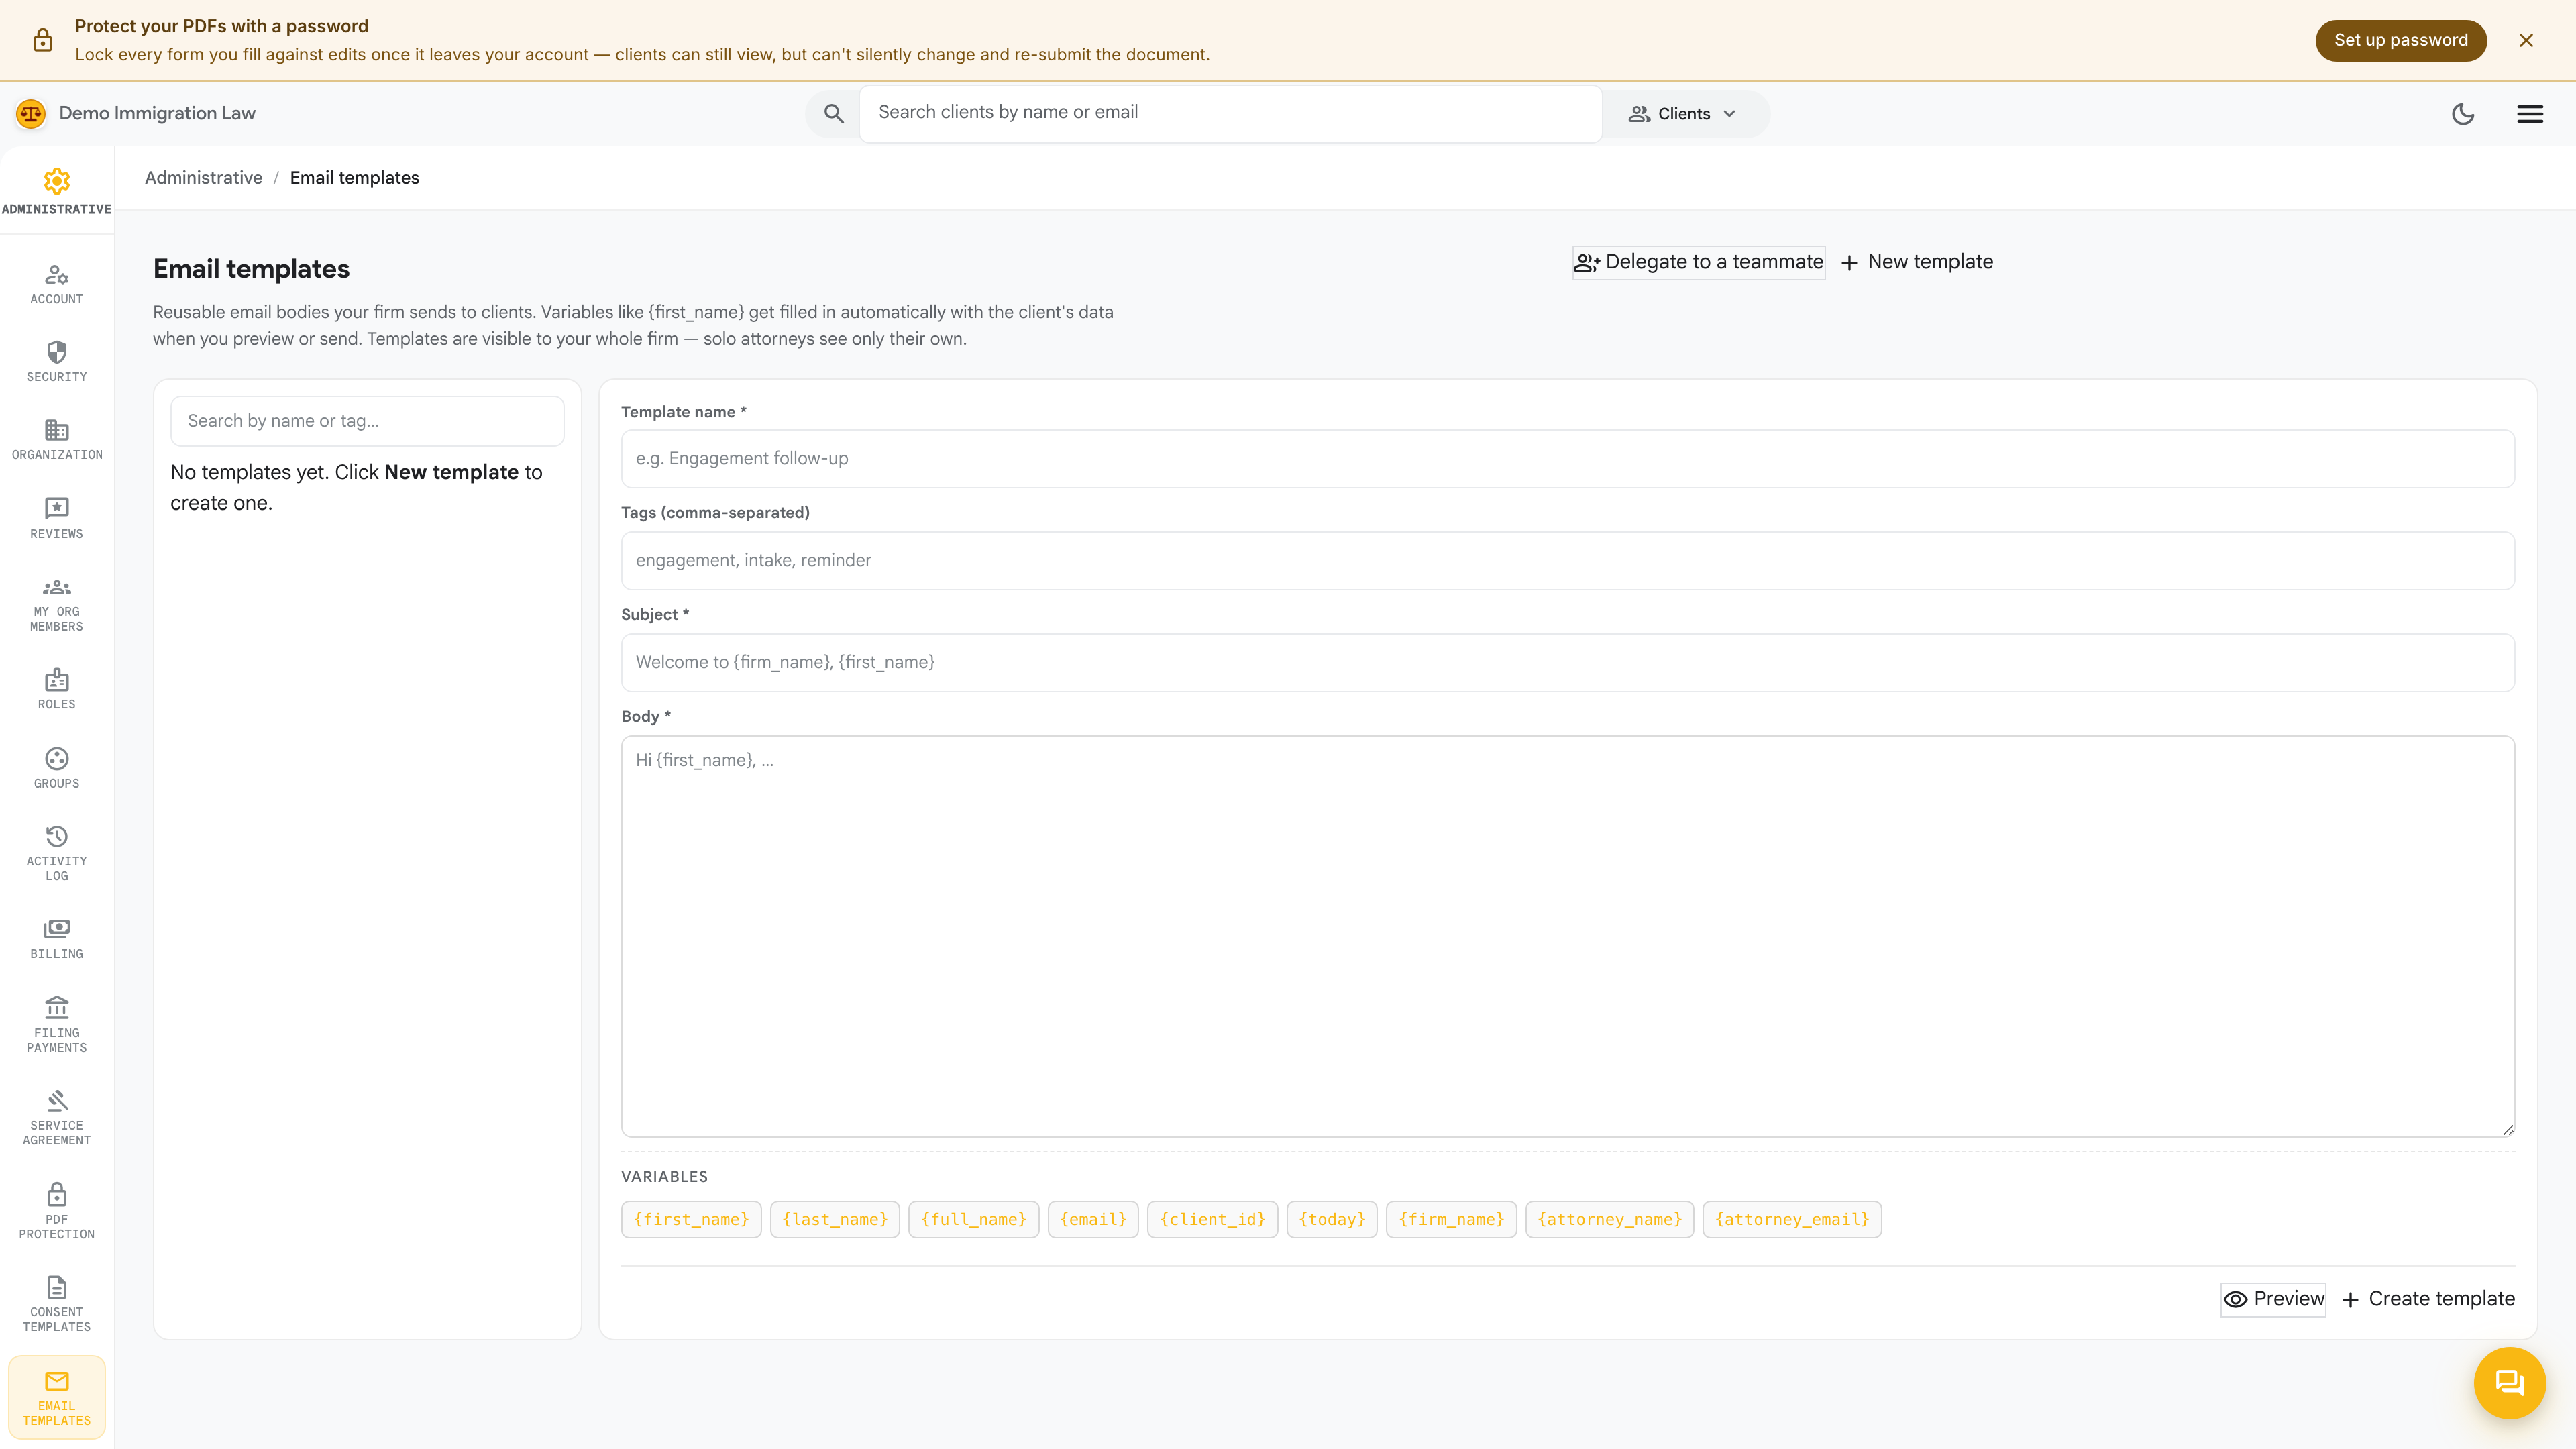
Task: Insert {attorney_name} variable chip
Action: pos(1610,1220)
